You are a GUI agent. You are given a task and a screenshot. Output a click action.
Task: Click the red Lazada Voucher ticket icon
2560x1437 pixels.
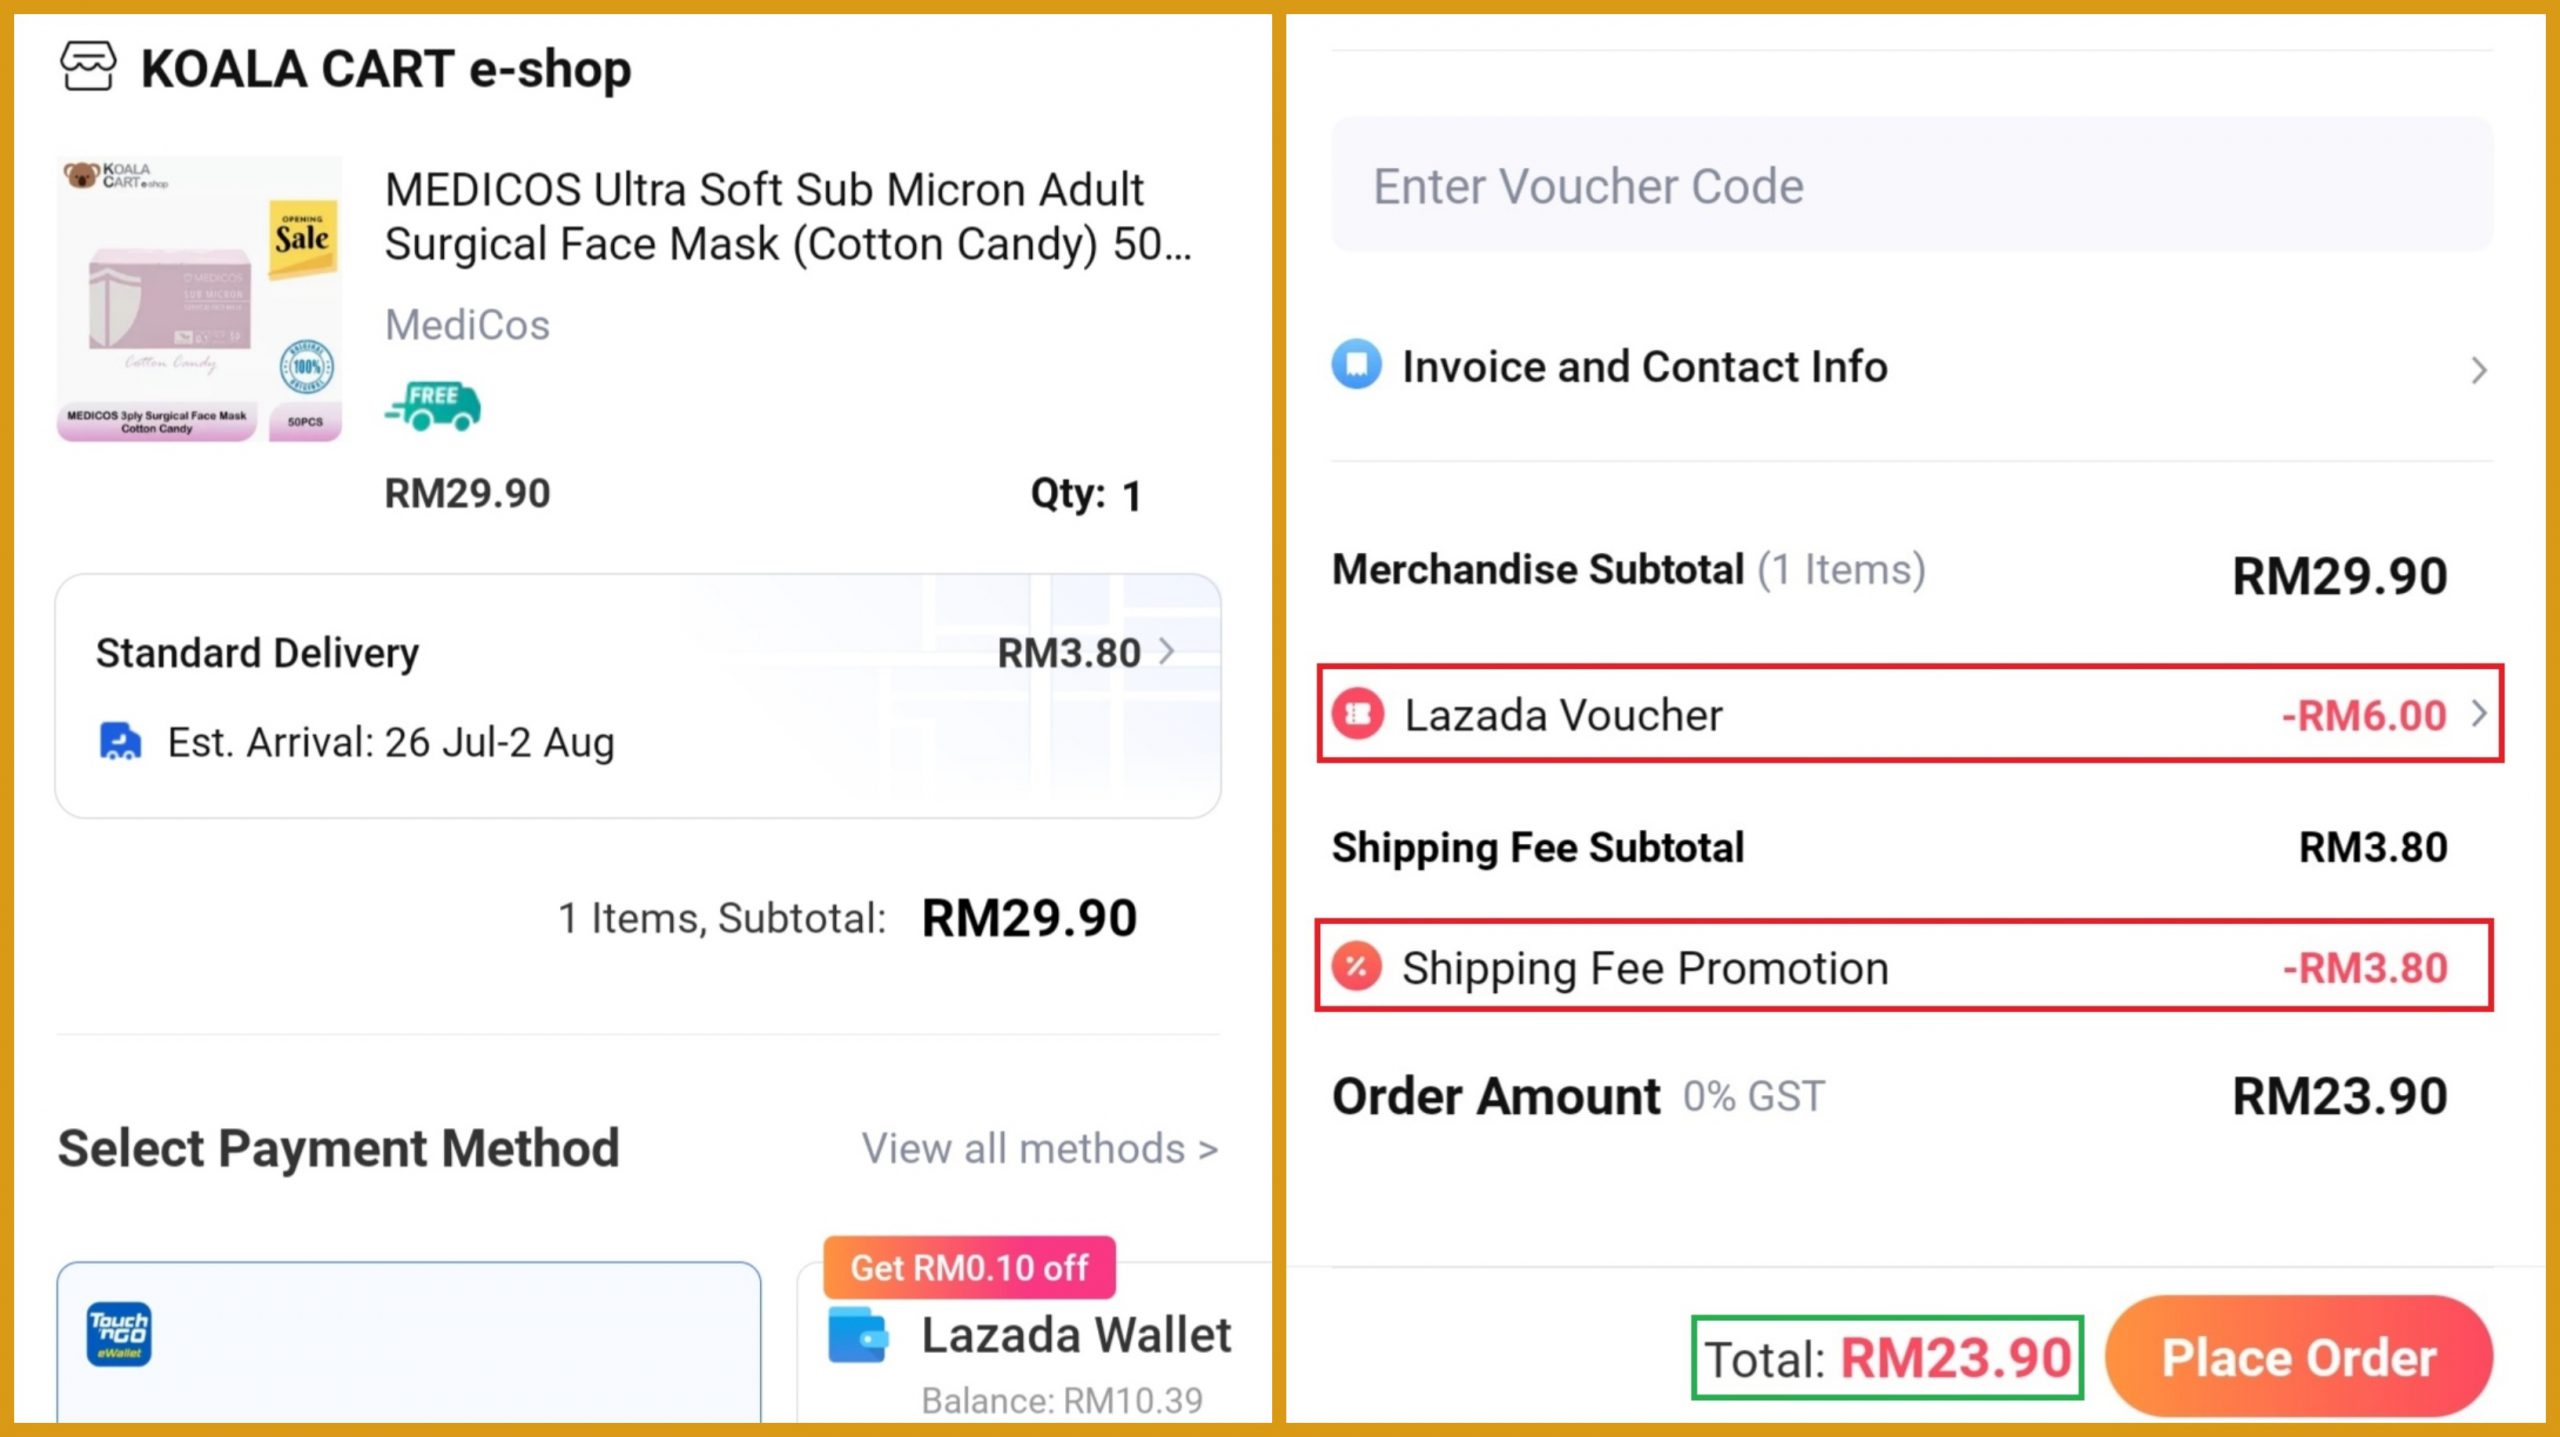point(1358,715)
